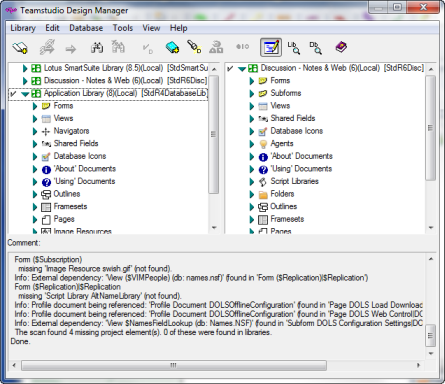445x384 pixels.
Task: Click the Script Libraries icon in right pane
Action: point(263,182)
